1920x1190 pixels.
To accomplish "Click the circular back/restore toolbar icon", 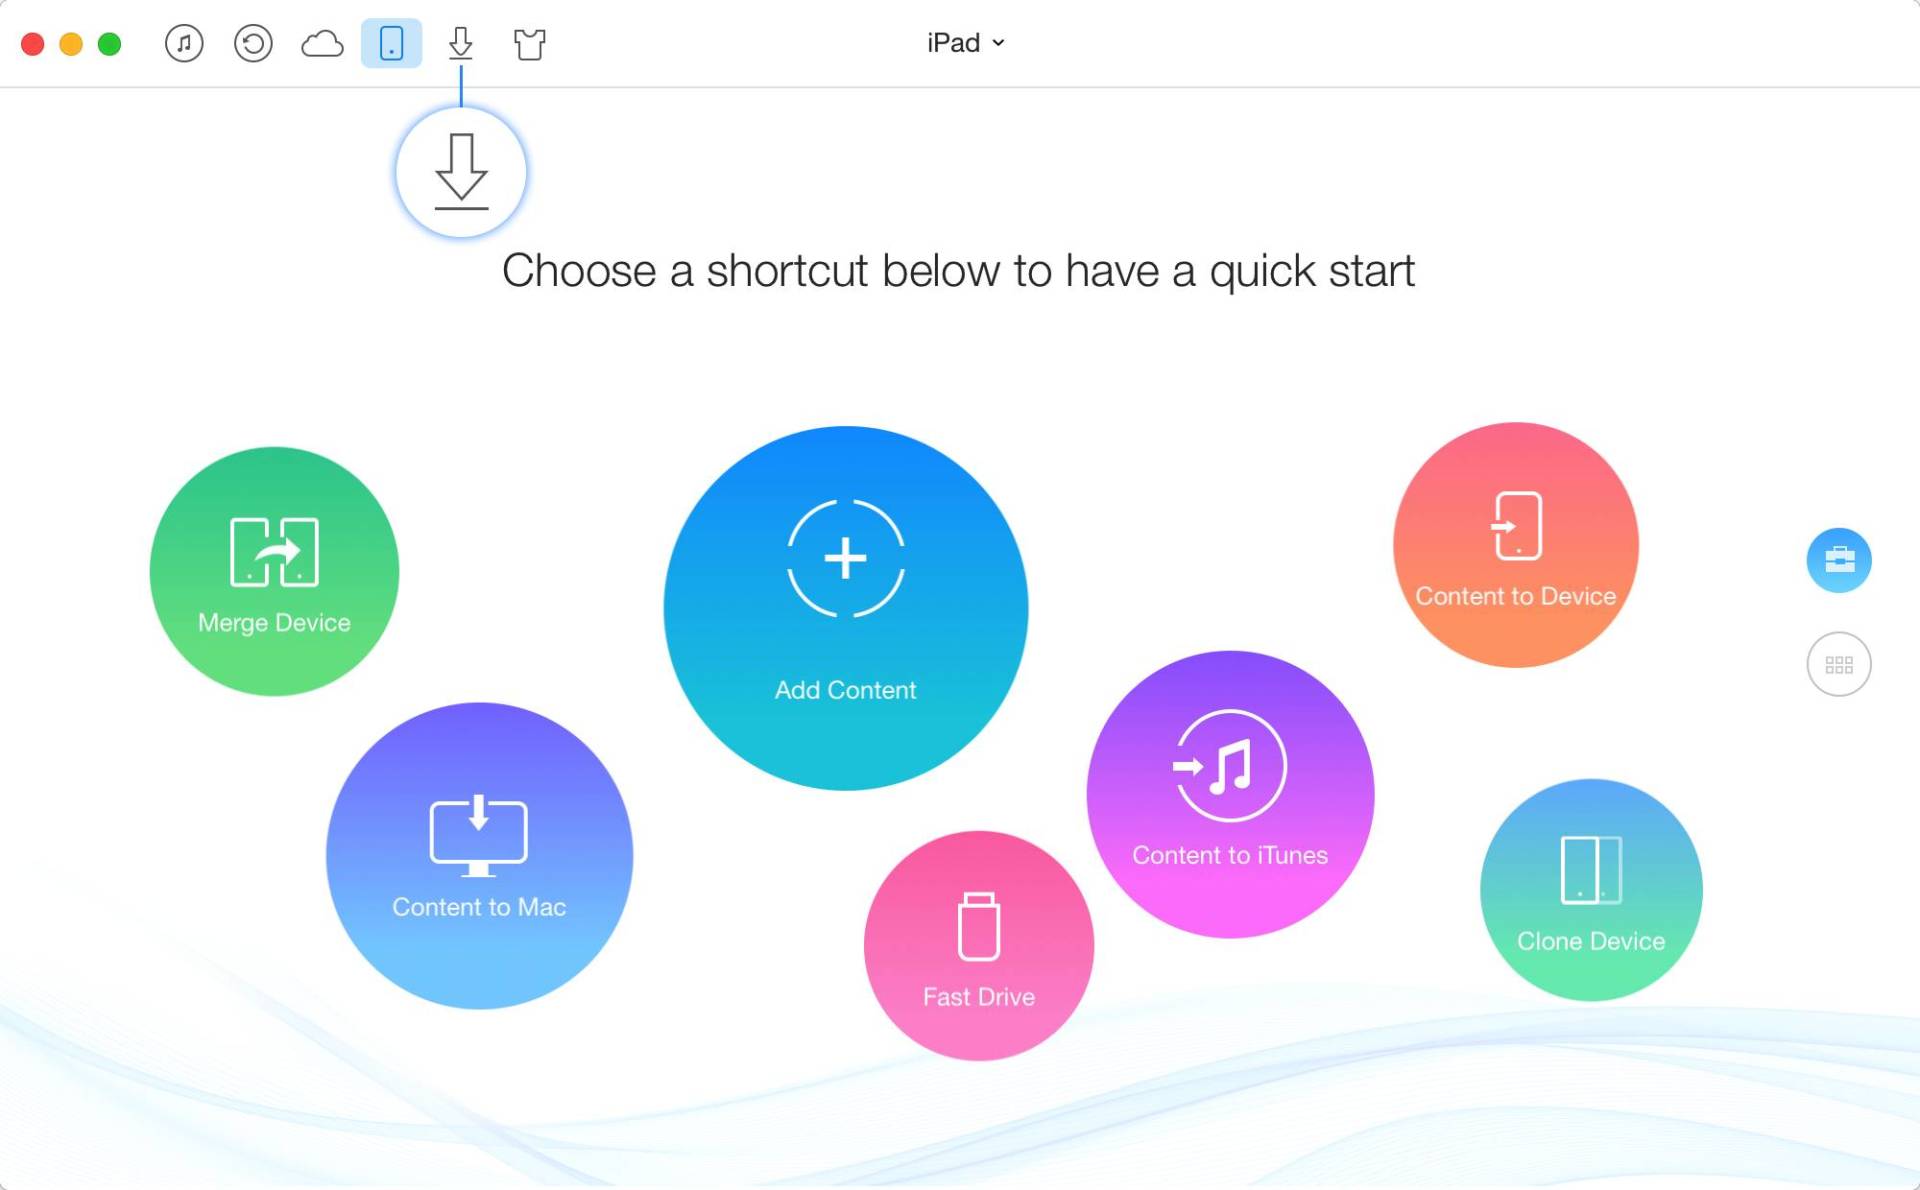I will 252,44.
